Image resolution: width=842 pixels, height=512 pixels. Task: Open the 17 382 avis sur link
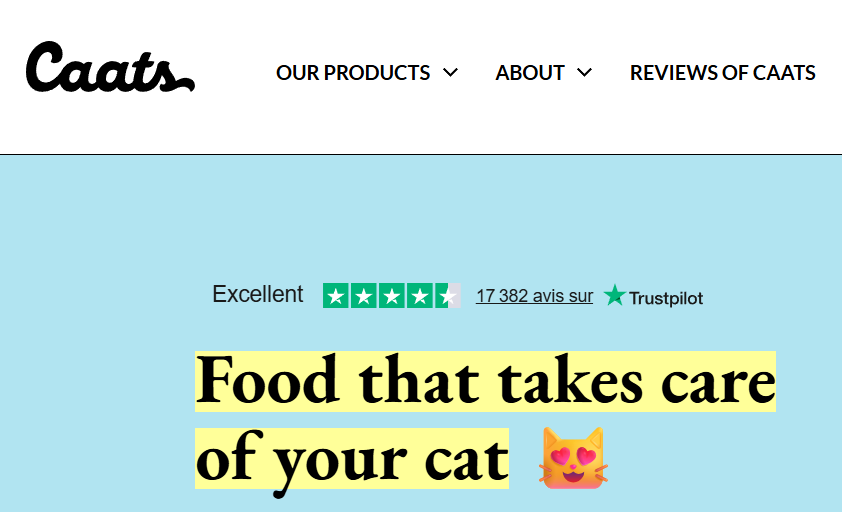click(534, 296)
